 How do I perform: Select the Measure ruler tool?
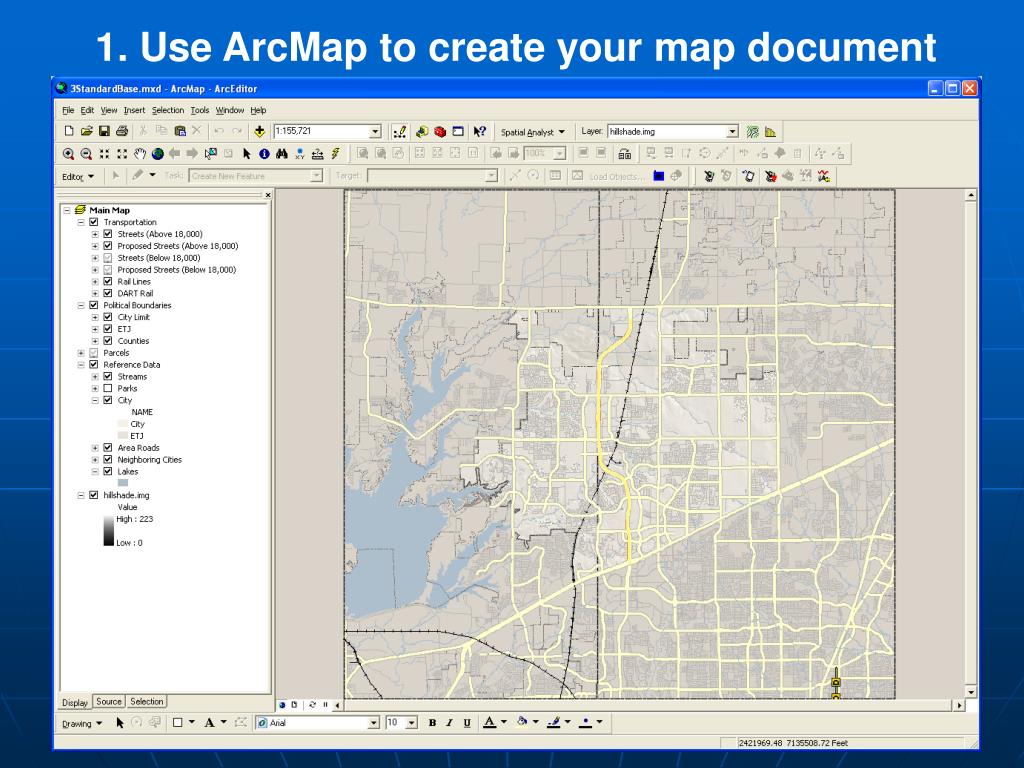point(317,153)
